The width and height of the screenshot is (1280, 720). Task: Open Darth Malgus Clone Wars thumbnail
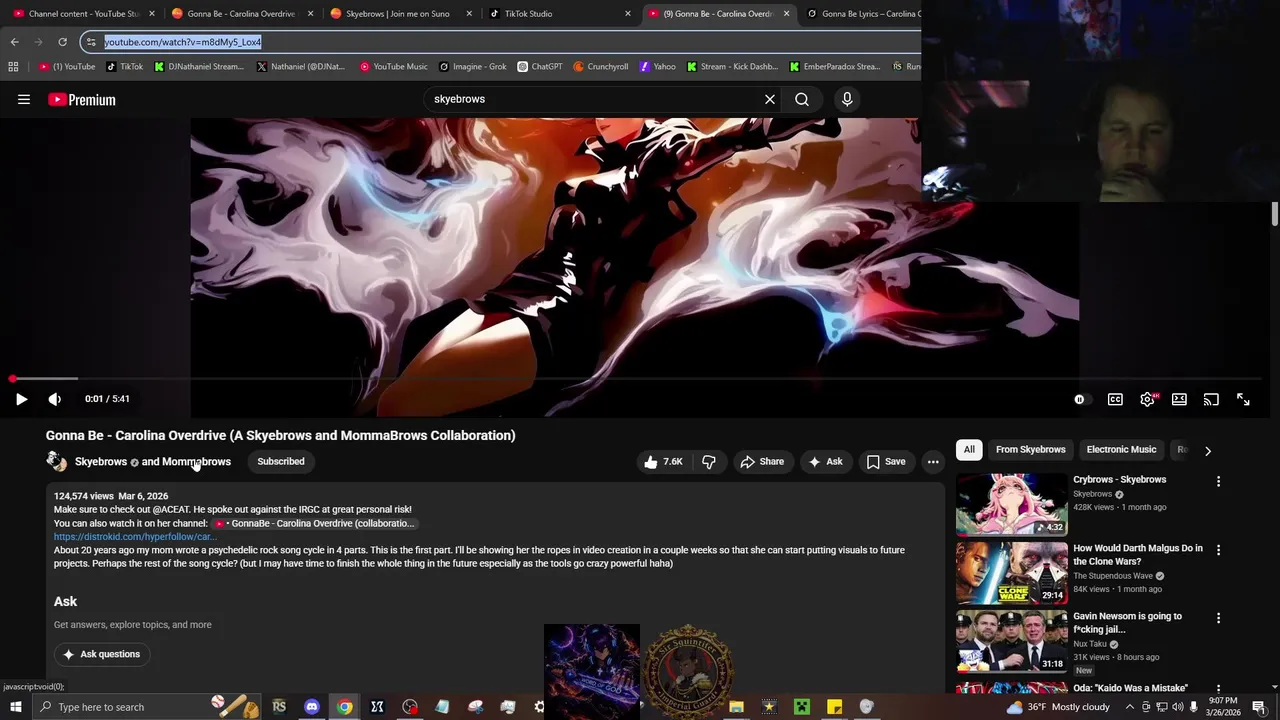click(1011, 573)
